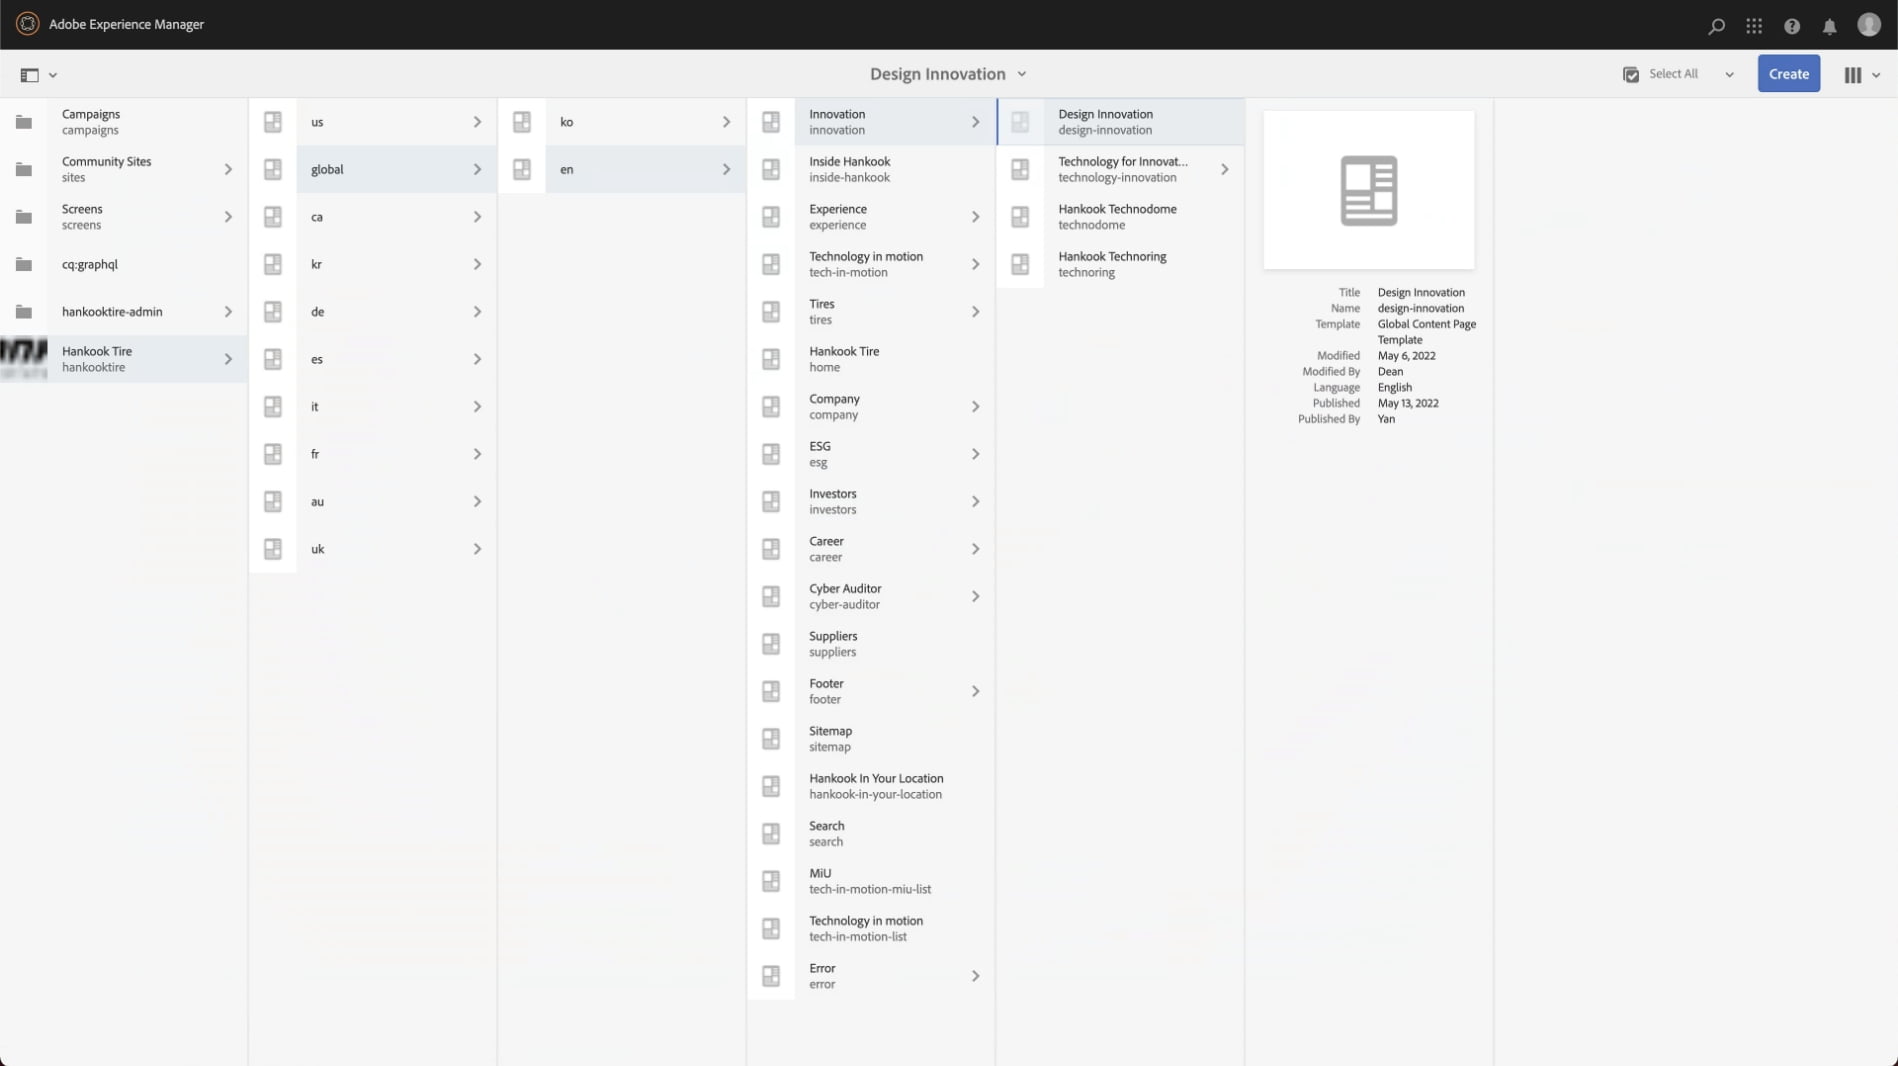
Task: Deselect the Design Innovation item checkbox thumbnail
Action: click(x=1020, y=122)
